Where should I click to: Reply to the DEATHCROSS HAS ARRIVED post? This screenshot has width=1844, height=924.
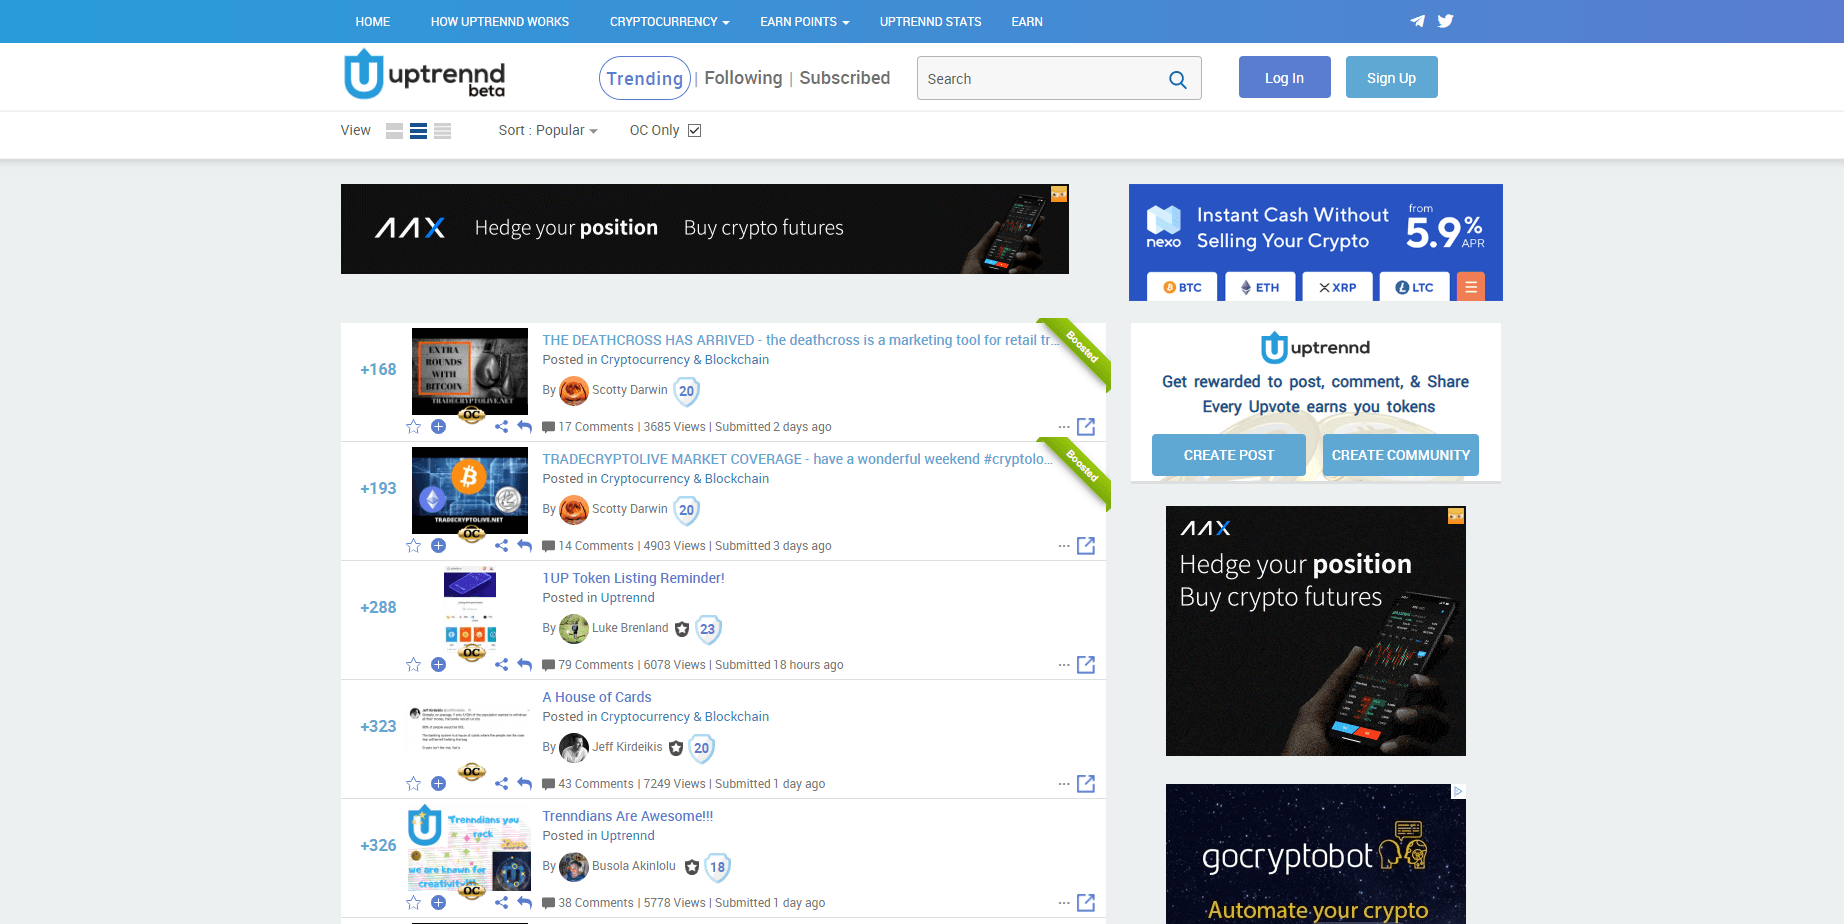[x=524, y=427]
